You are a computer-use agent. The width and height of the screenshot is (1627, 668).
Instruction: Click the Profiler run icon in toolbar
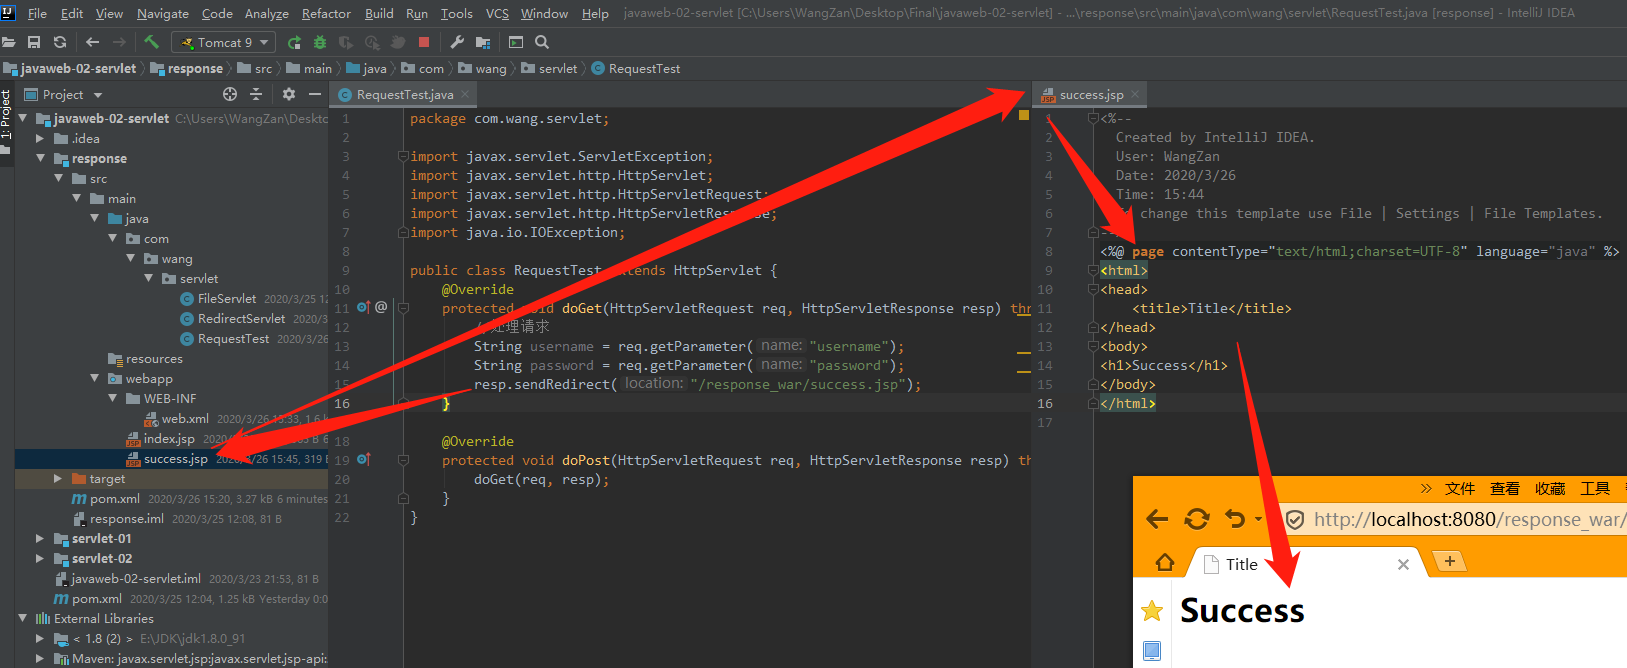point(372,42)
